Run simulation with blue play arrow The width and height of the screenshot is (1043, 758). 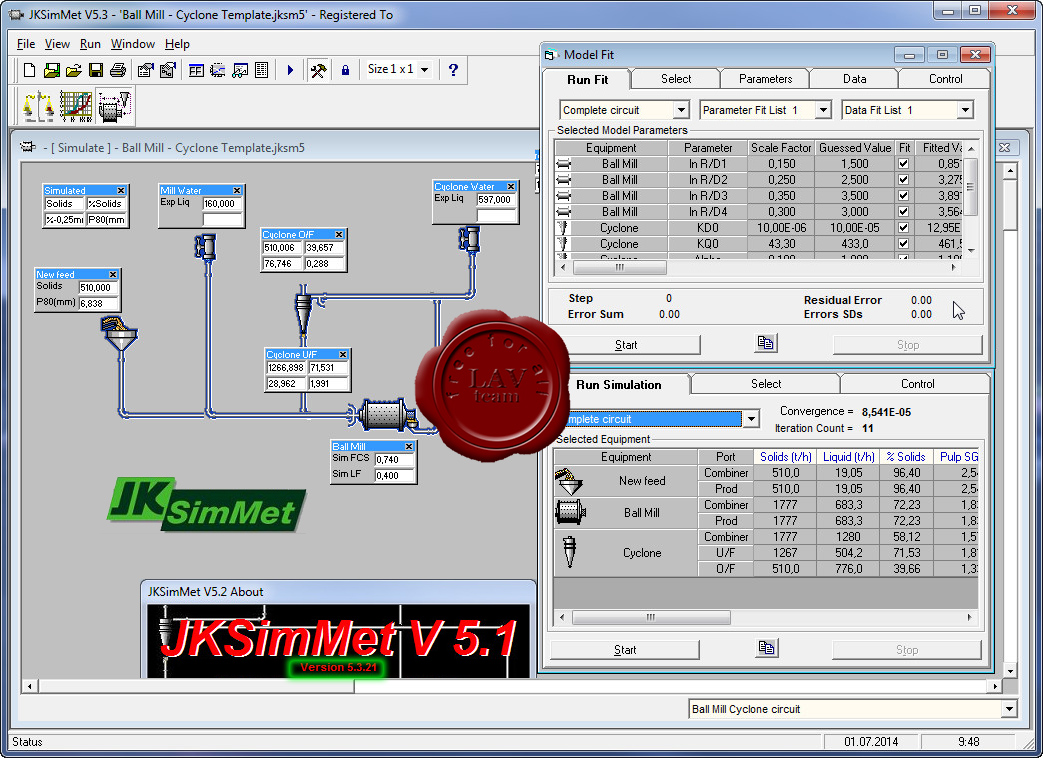click(290, 70)
